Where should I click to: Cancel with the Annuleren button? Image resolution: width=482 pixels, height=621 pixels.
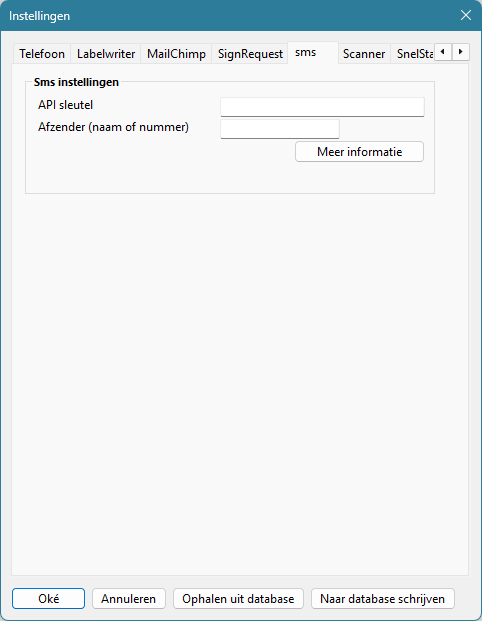coord(129,598)
